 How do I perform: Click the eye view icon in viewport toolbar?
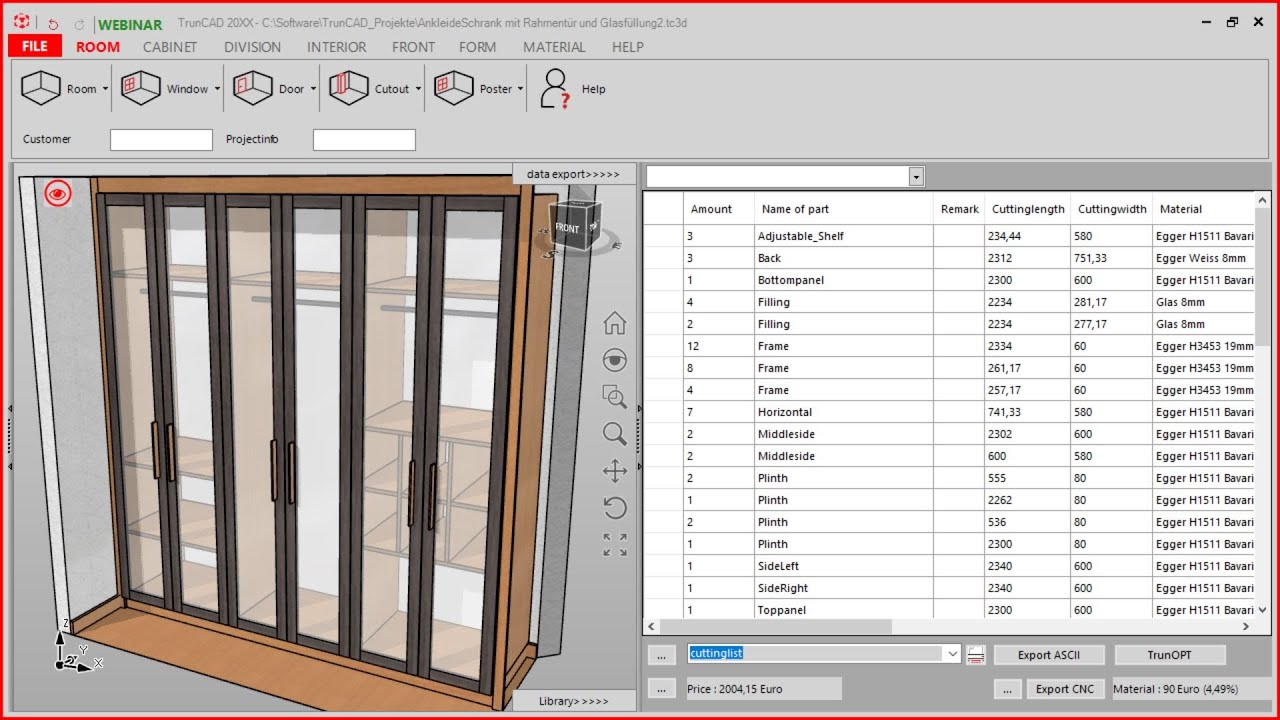(x=615, y=360)
